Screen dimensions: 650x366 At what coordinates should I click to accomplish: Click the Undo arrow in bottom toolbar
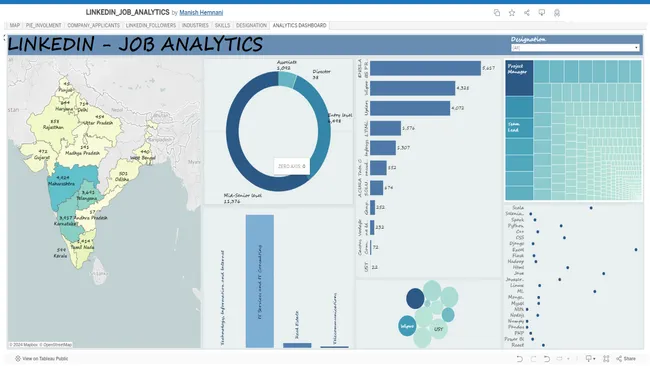click(519, 359)
